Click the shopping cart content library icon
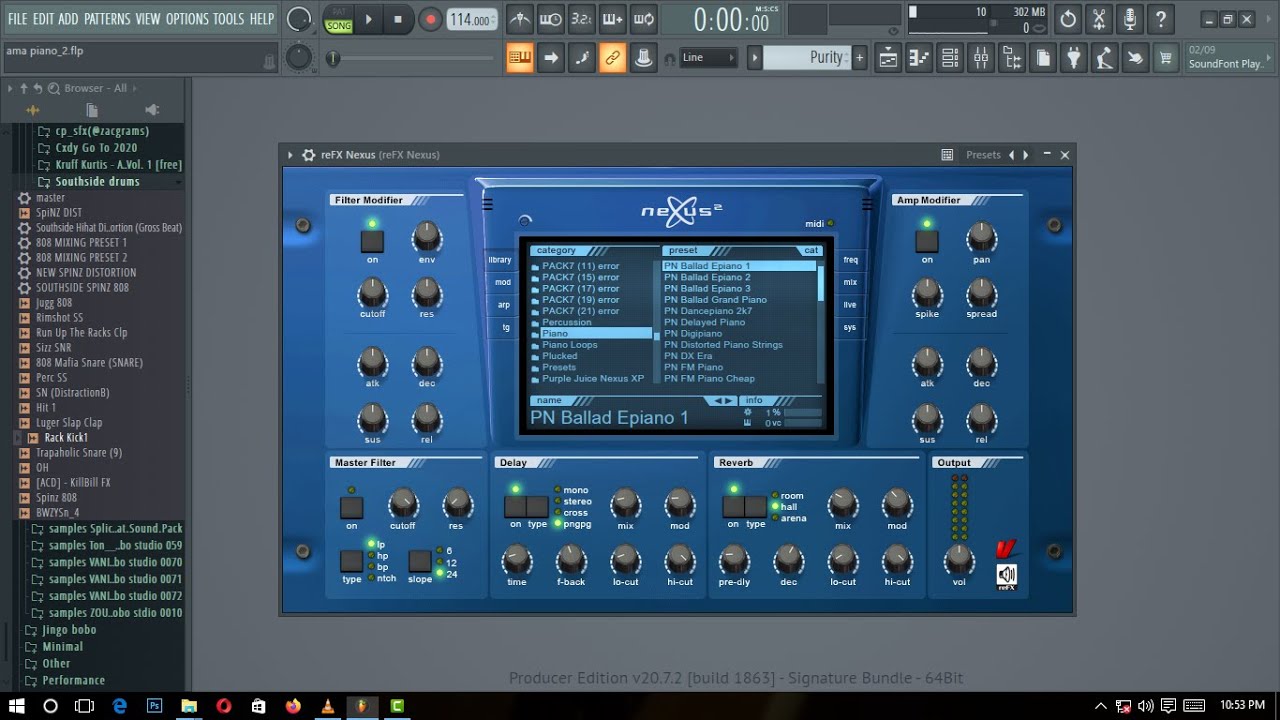The image size is (1280, 720). click(1166, 58)
